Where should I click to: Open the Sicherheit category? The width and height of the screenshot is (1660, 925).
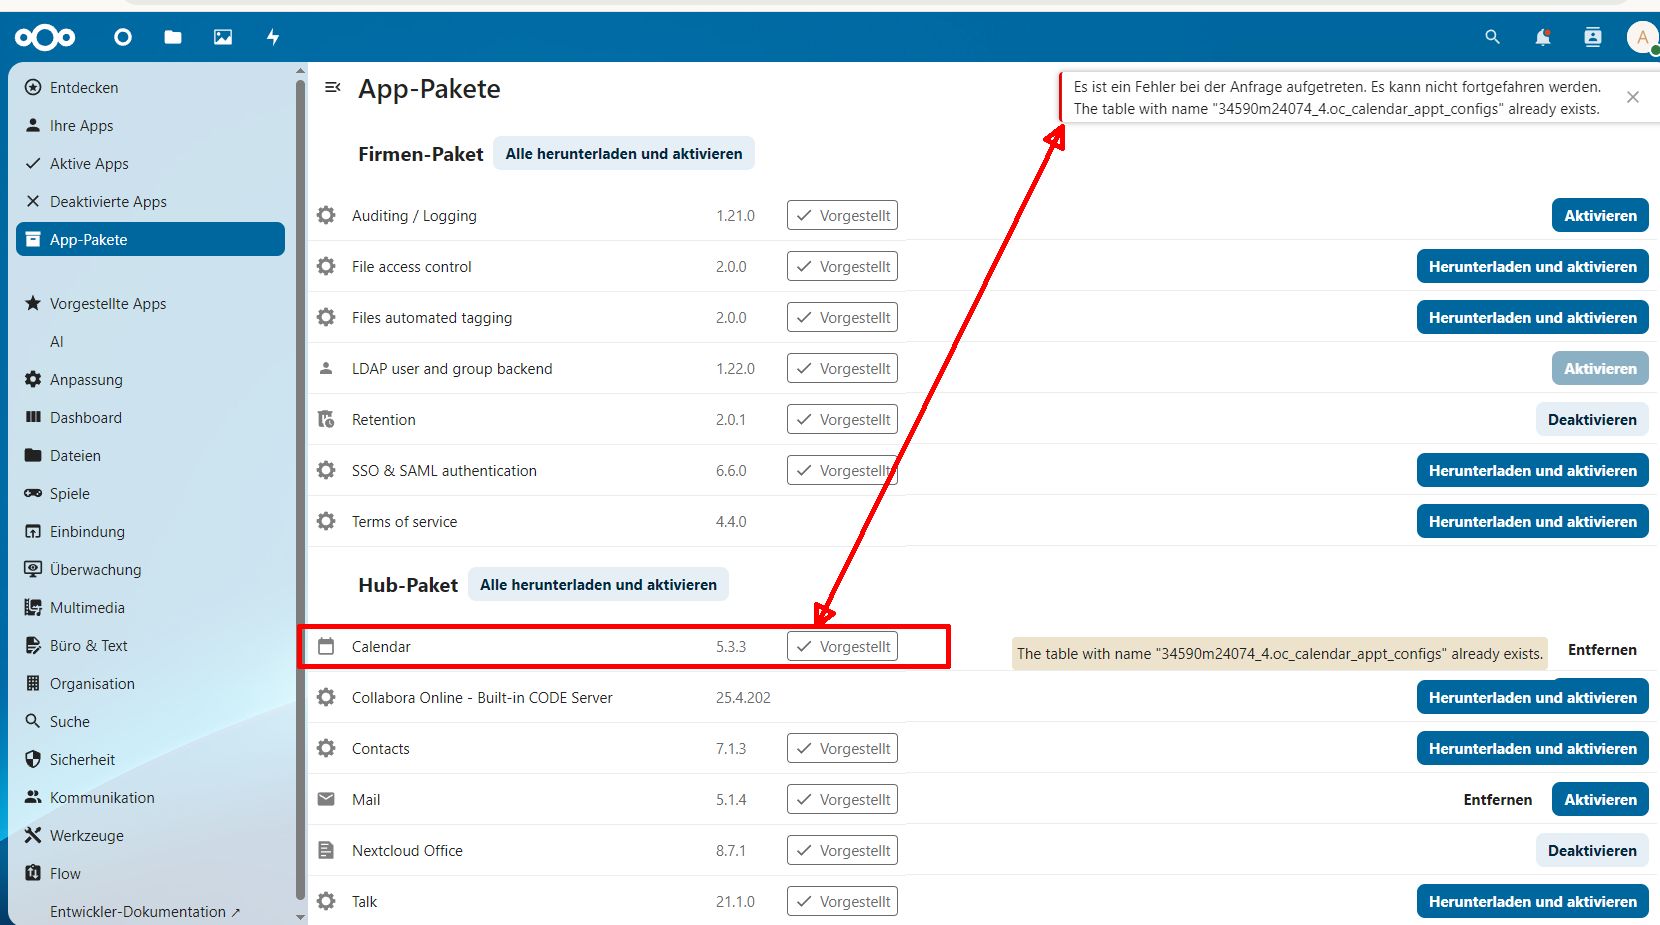pos(150,760)
